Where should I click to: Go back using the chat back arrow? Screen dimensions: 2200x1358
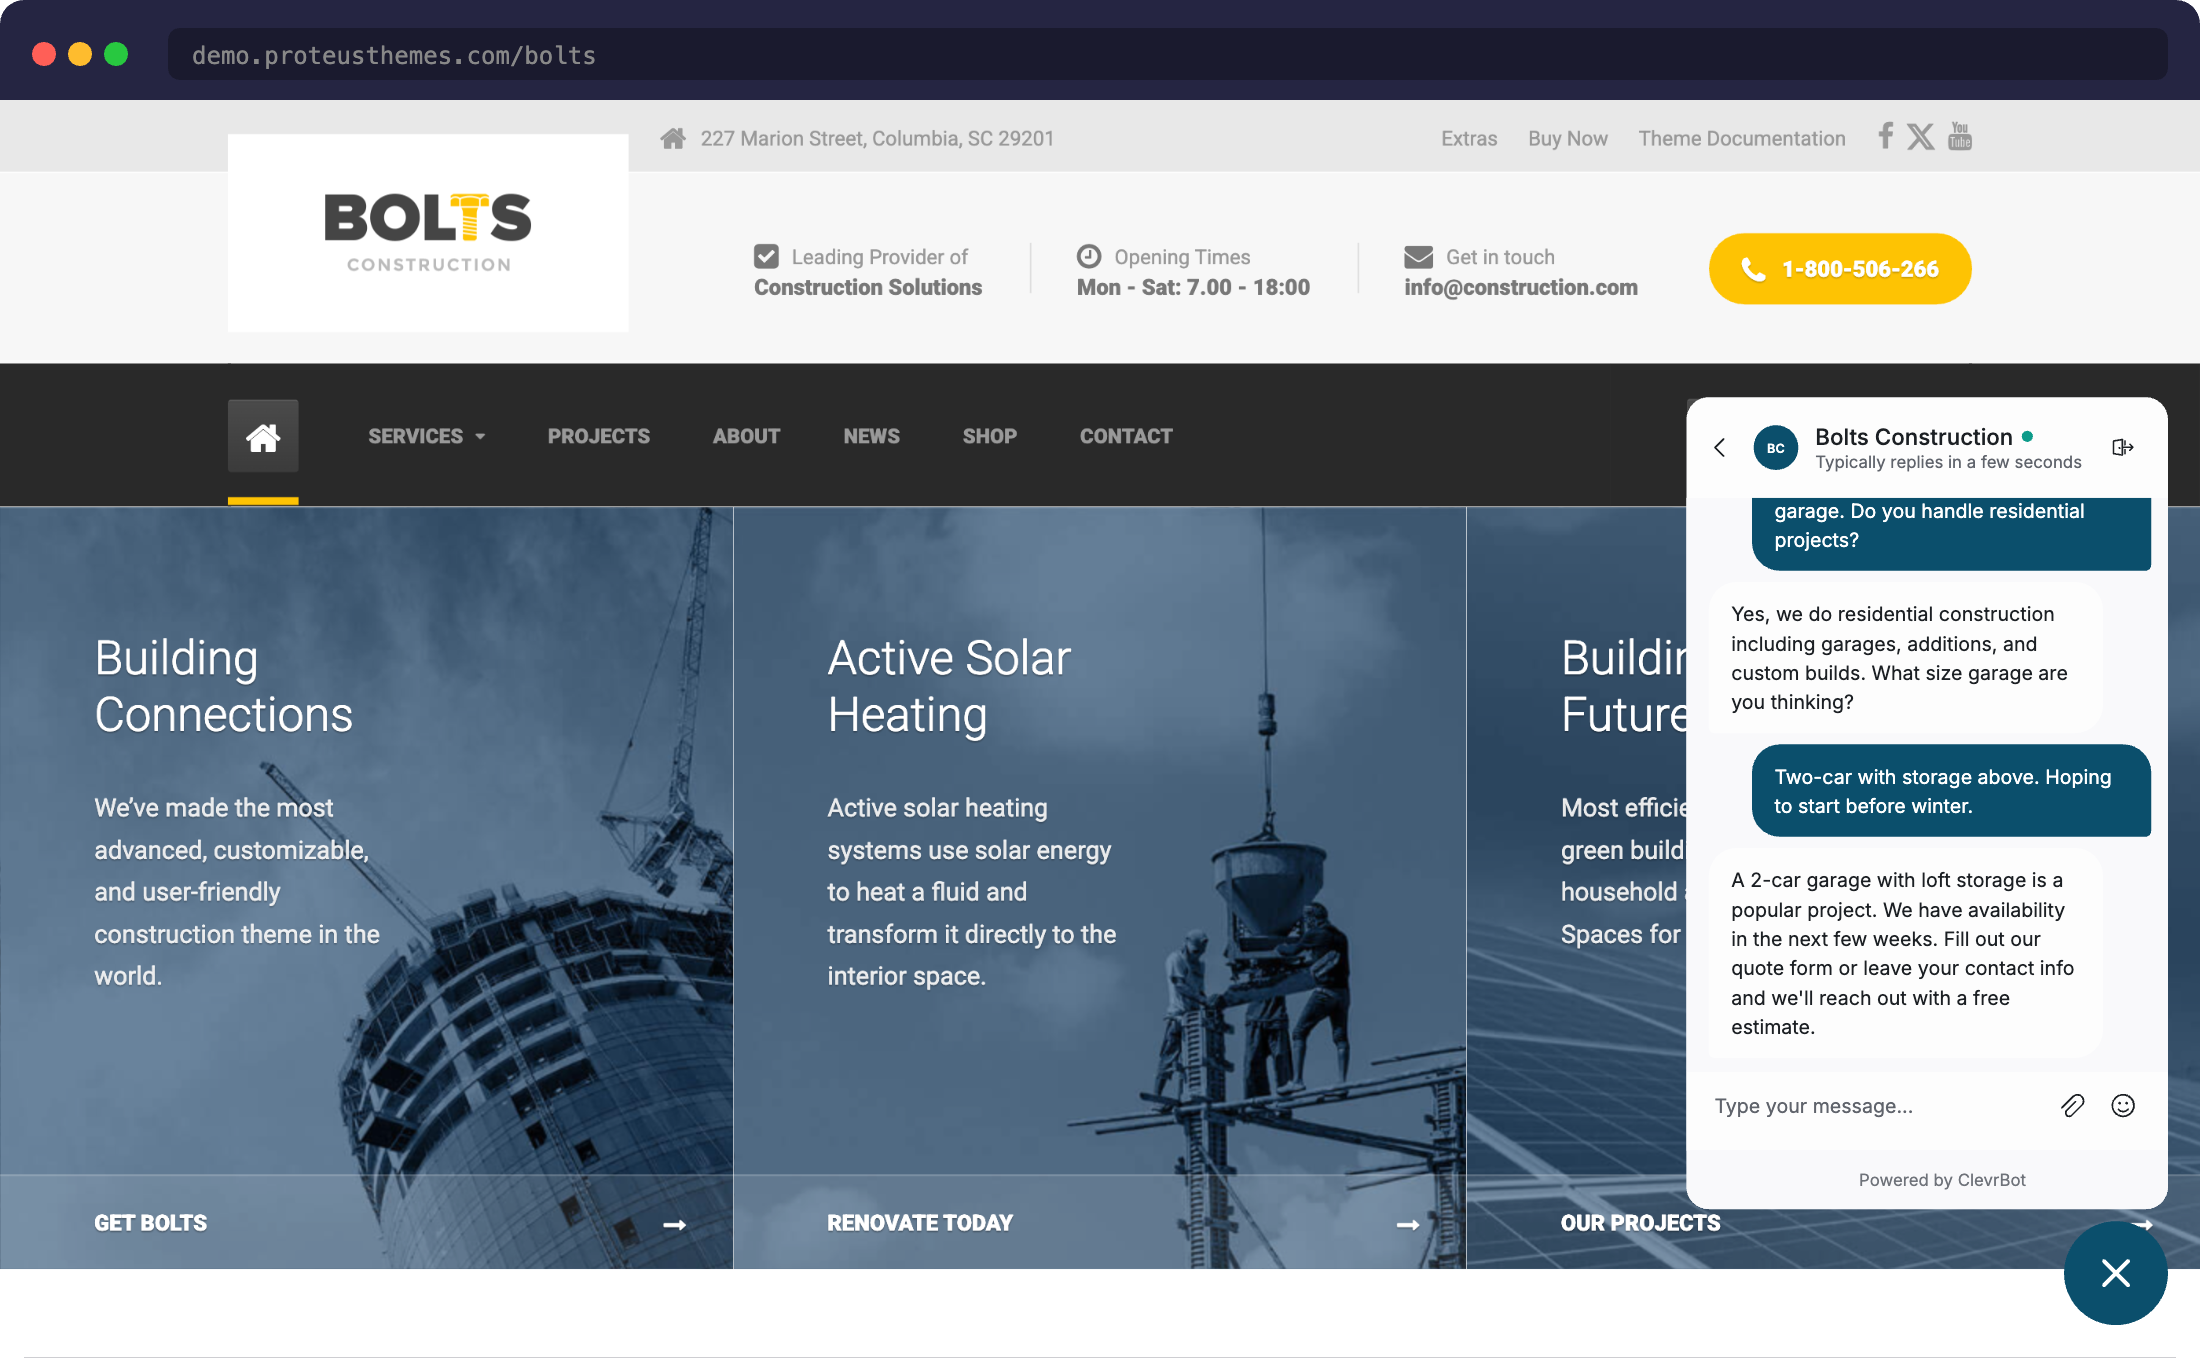pos(1719,448)
